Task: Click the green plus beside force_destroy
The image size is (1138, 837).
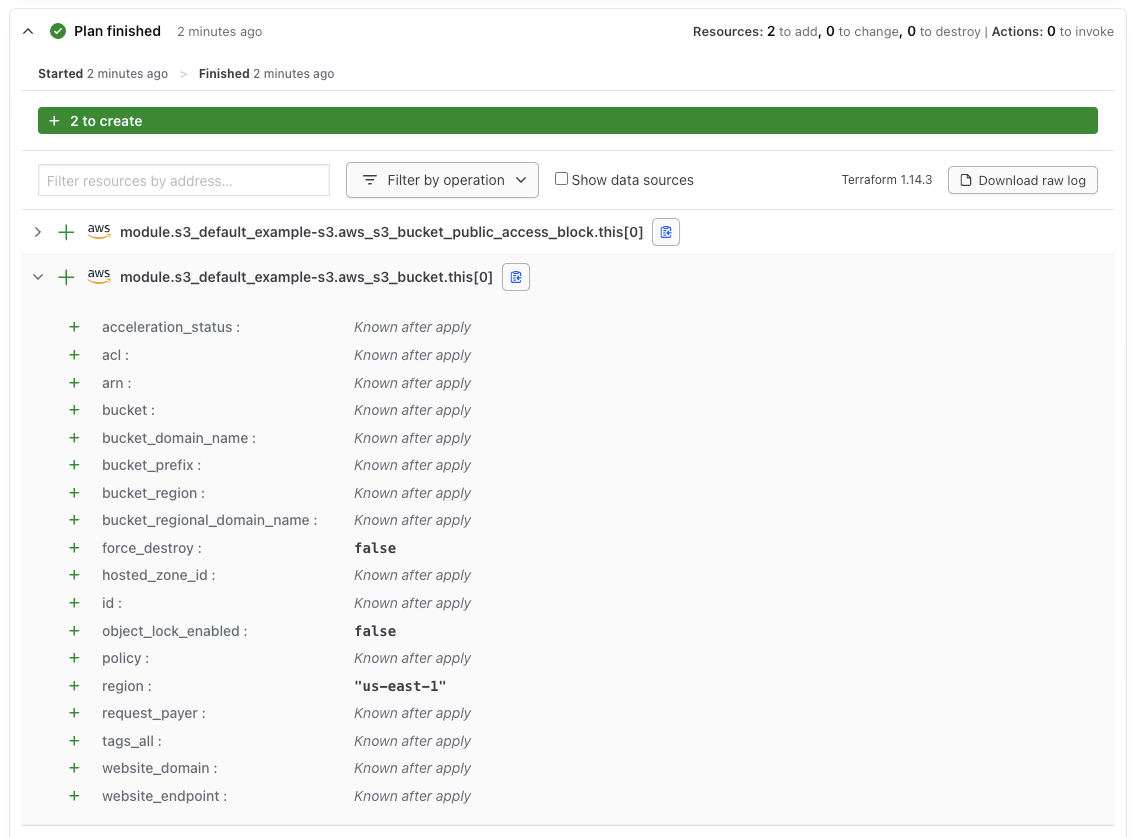Action: point(74,548)
